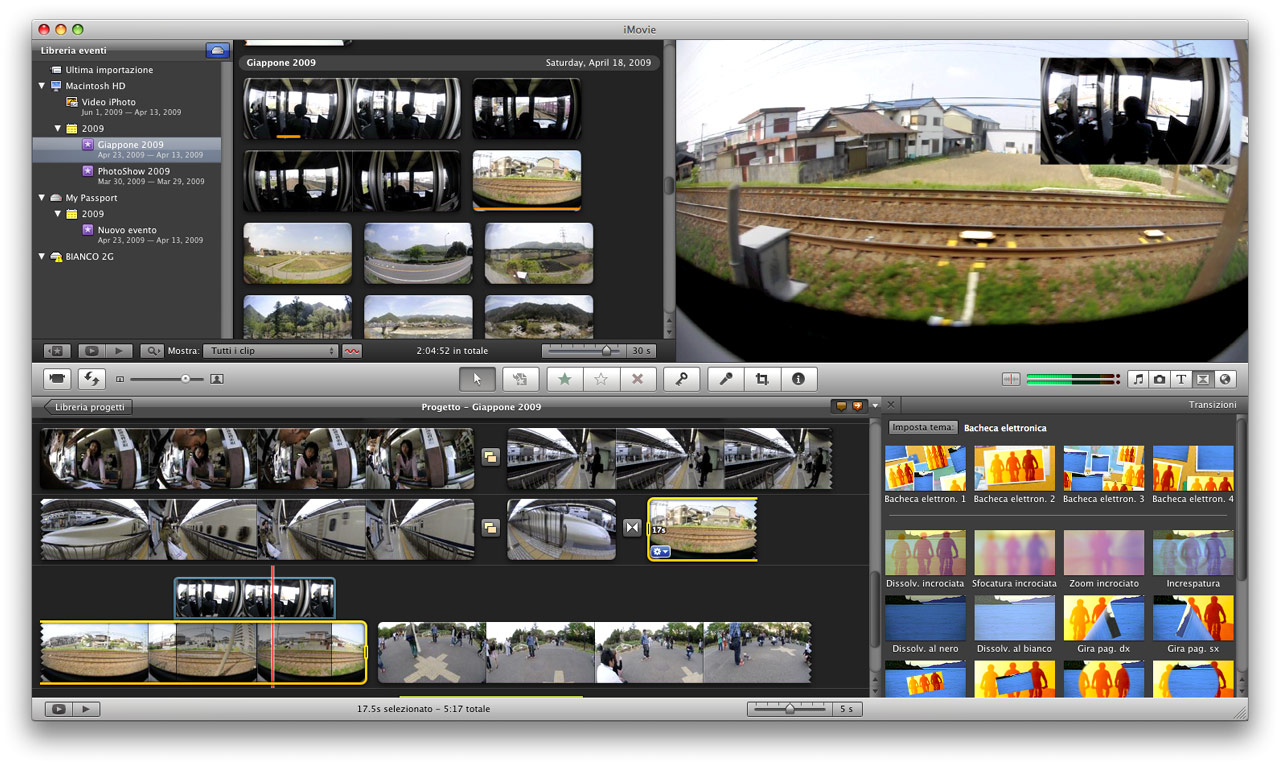The image size is (1280, 765).
Task: Unmark selection with the empty star
Action: [x=601, y=379]
